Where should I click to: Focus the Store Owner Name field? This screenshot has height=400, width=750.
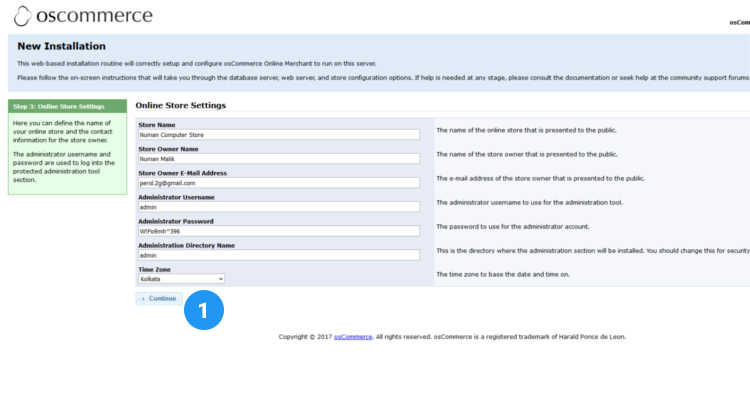tap(278, 158)
